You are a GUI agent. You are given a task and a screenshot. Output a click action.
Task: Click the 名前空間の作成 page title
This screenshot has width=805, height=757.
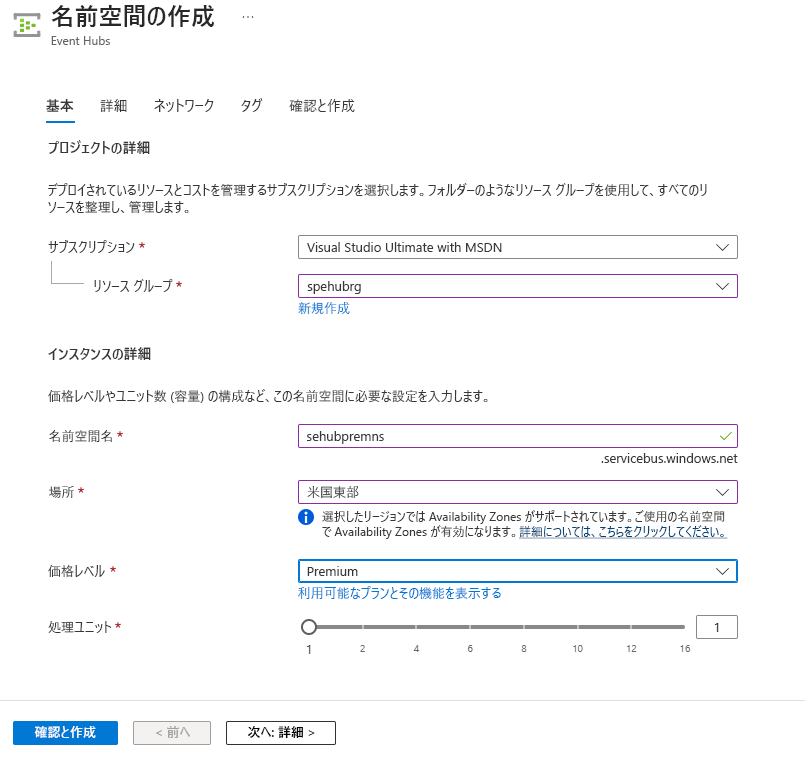pos(132,16)
